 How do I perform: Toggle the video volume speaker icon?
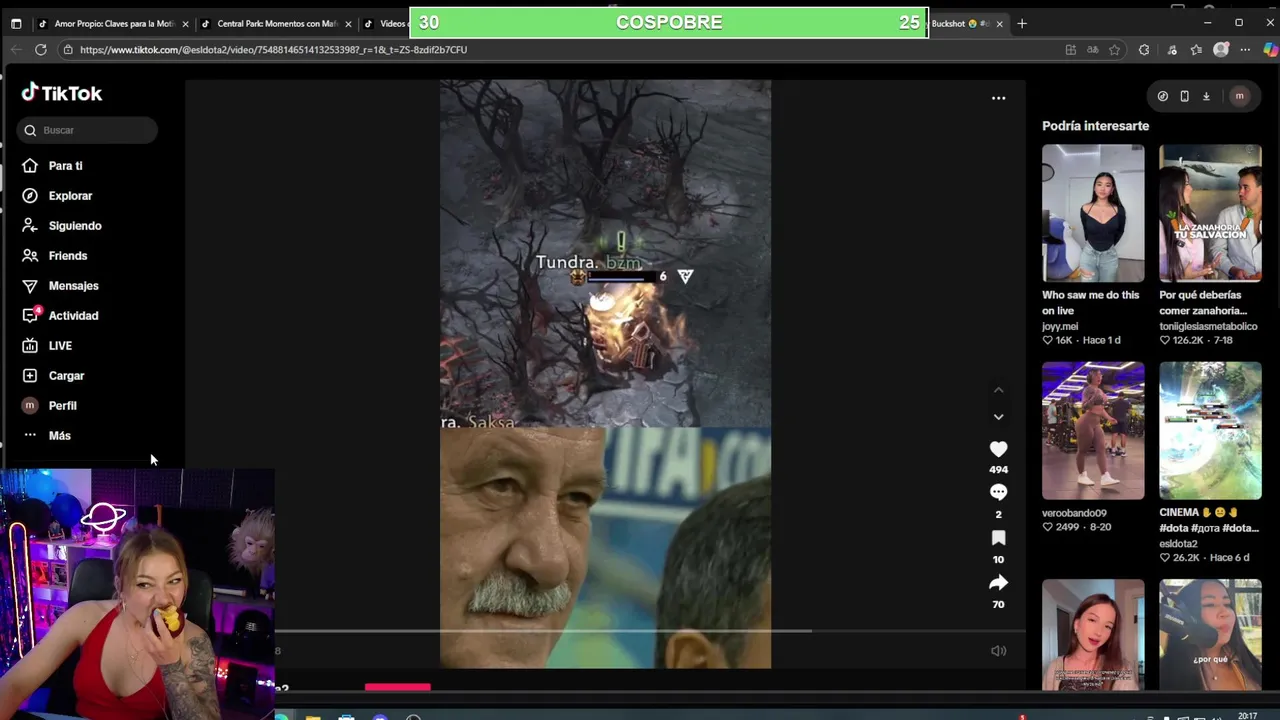[x=998, y=651]
